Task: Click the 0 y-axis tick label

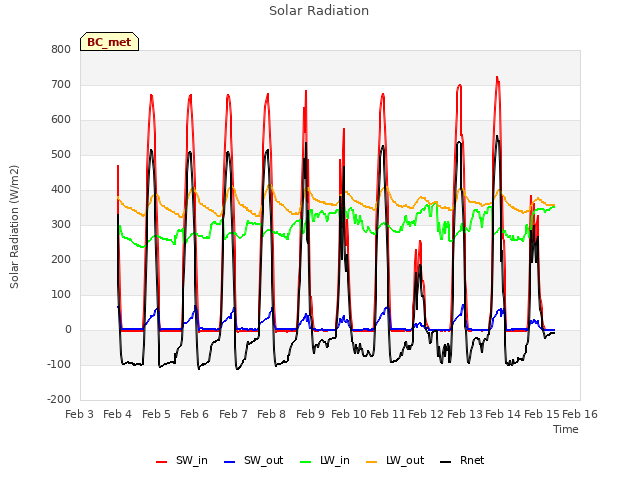Action: (x=68, y=330)
